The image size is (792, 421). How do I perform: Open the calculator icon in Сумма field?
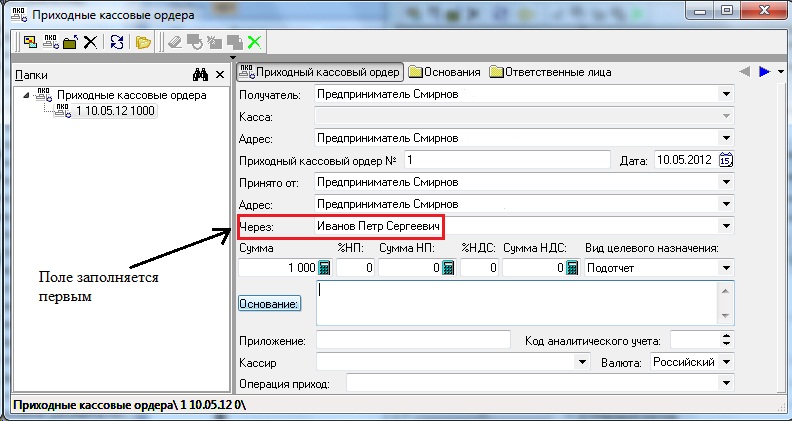click(324, 267)
